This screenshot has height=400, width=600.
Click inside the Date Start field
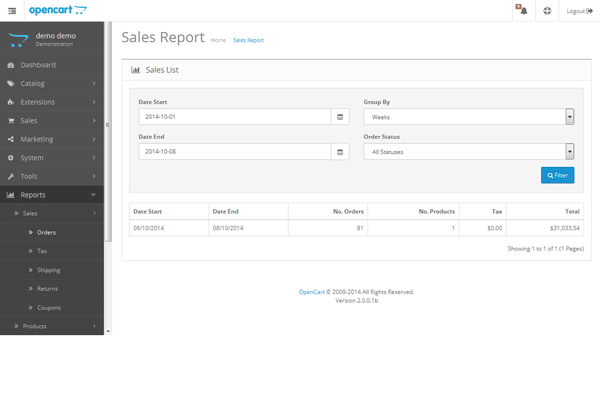(x=235, y=116)
